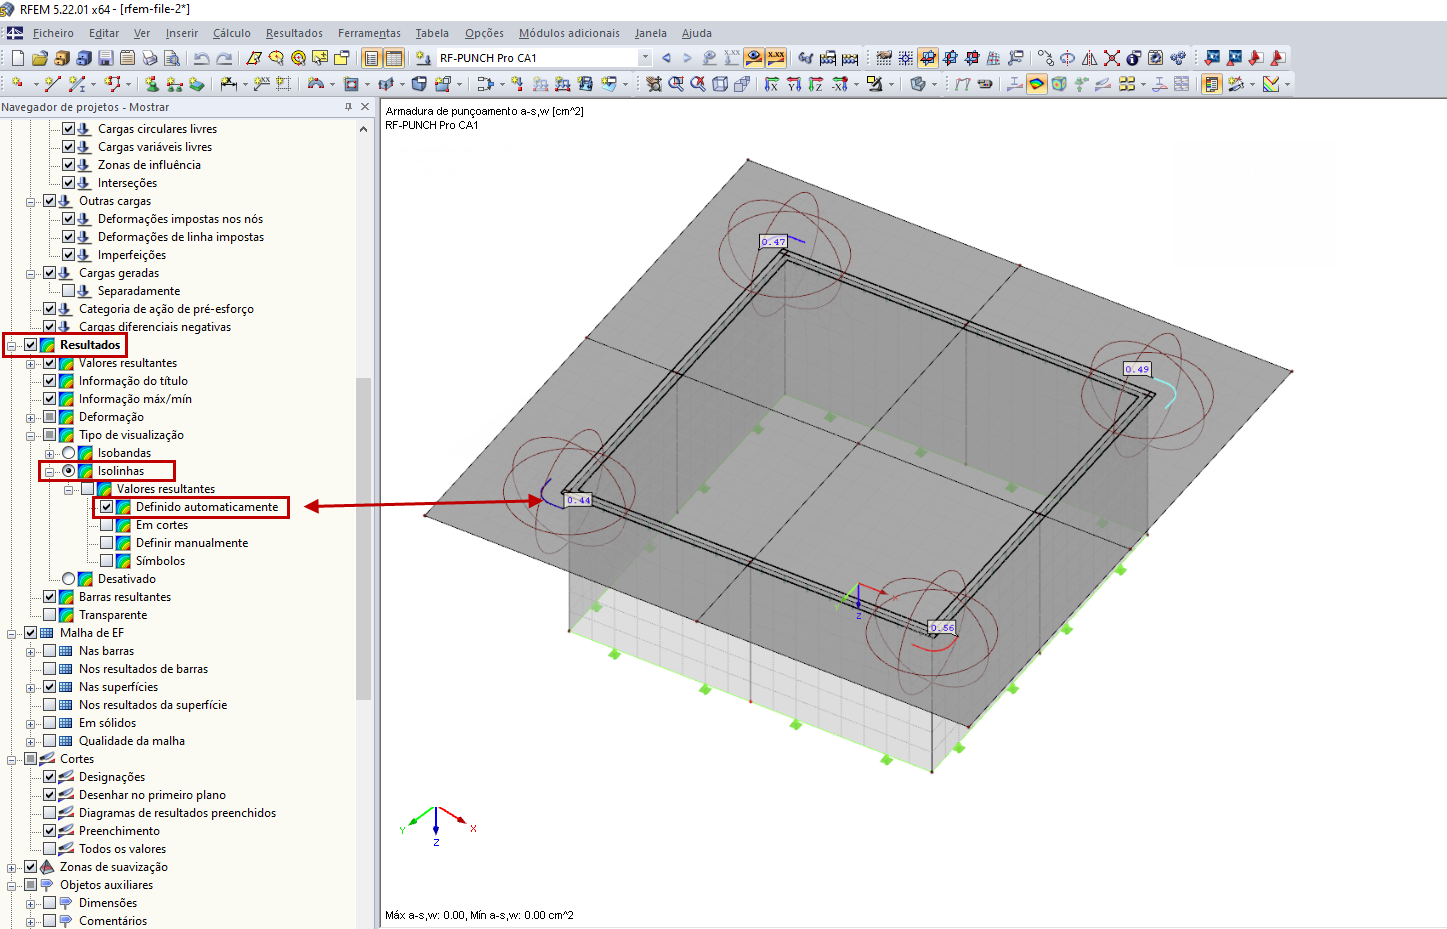Image resolution: width=1447 pixels, height=929 pixels.
Task: Click the first table view toolbar icon
Action: pyautogui.click(x=372, y=58)
